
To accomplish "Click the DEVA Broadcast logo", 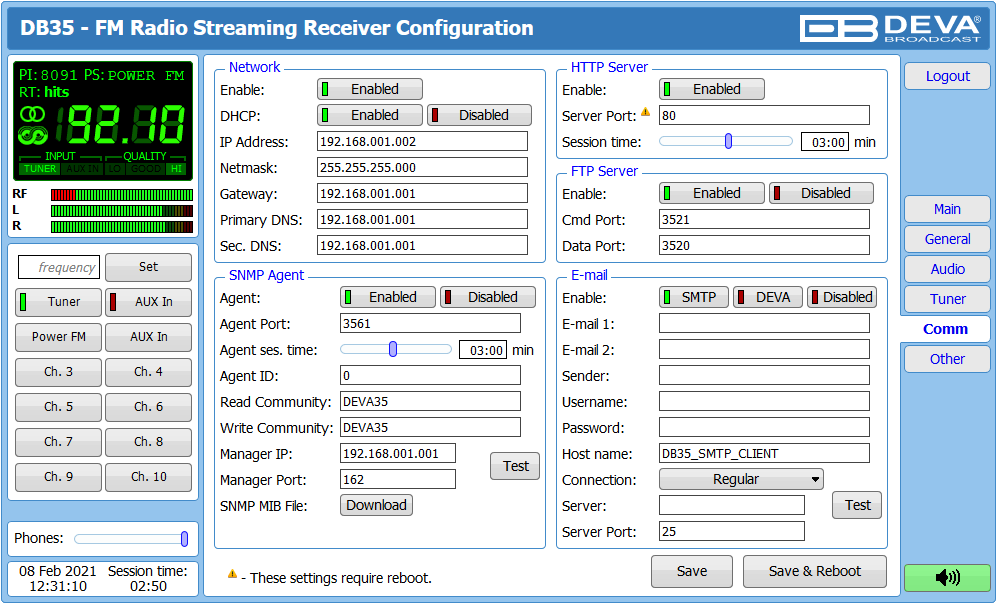I will (x=890, y=29).
